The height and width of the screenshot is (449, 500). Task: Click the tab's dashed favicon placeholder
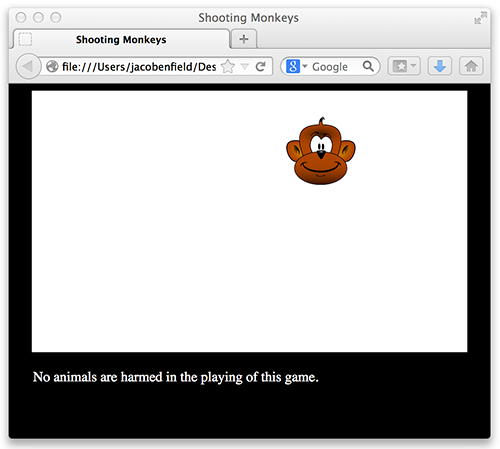(x=25, y=39)
